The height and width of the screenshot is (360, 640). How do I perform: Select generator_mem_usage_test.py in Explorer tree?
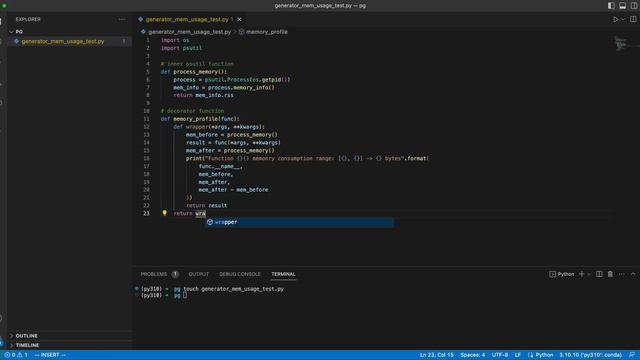click(x=69, y=41)
